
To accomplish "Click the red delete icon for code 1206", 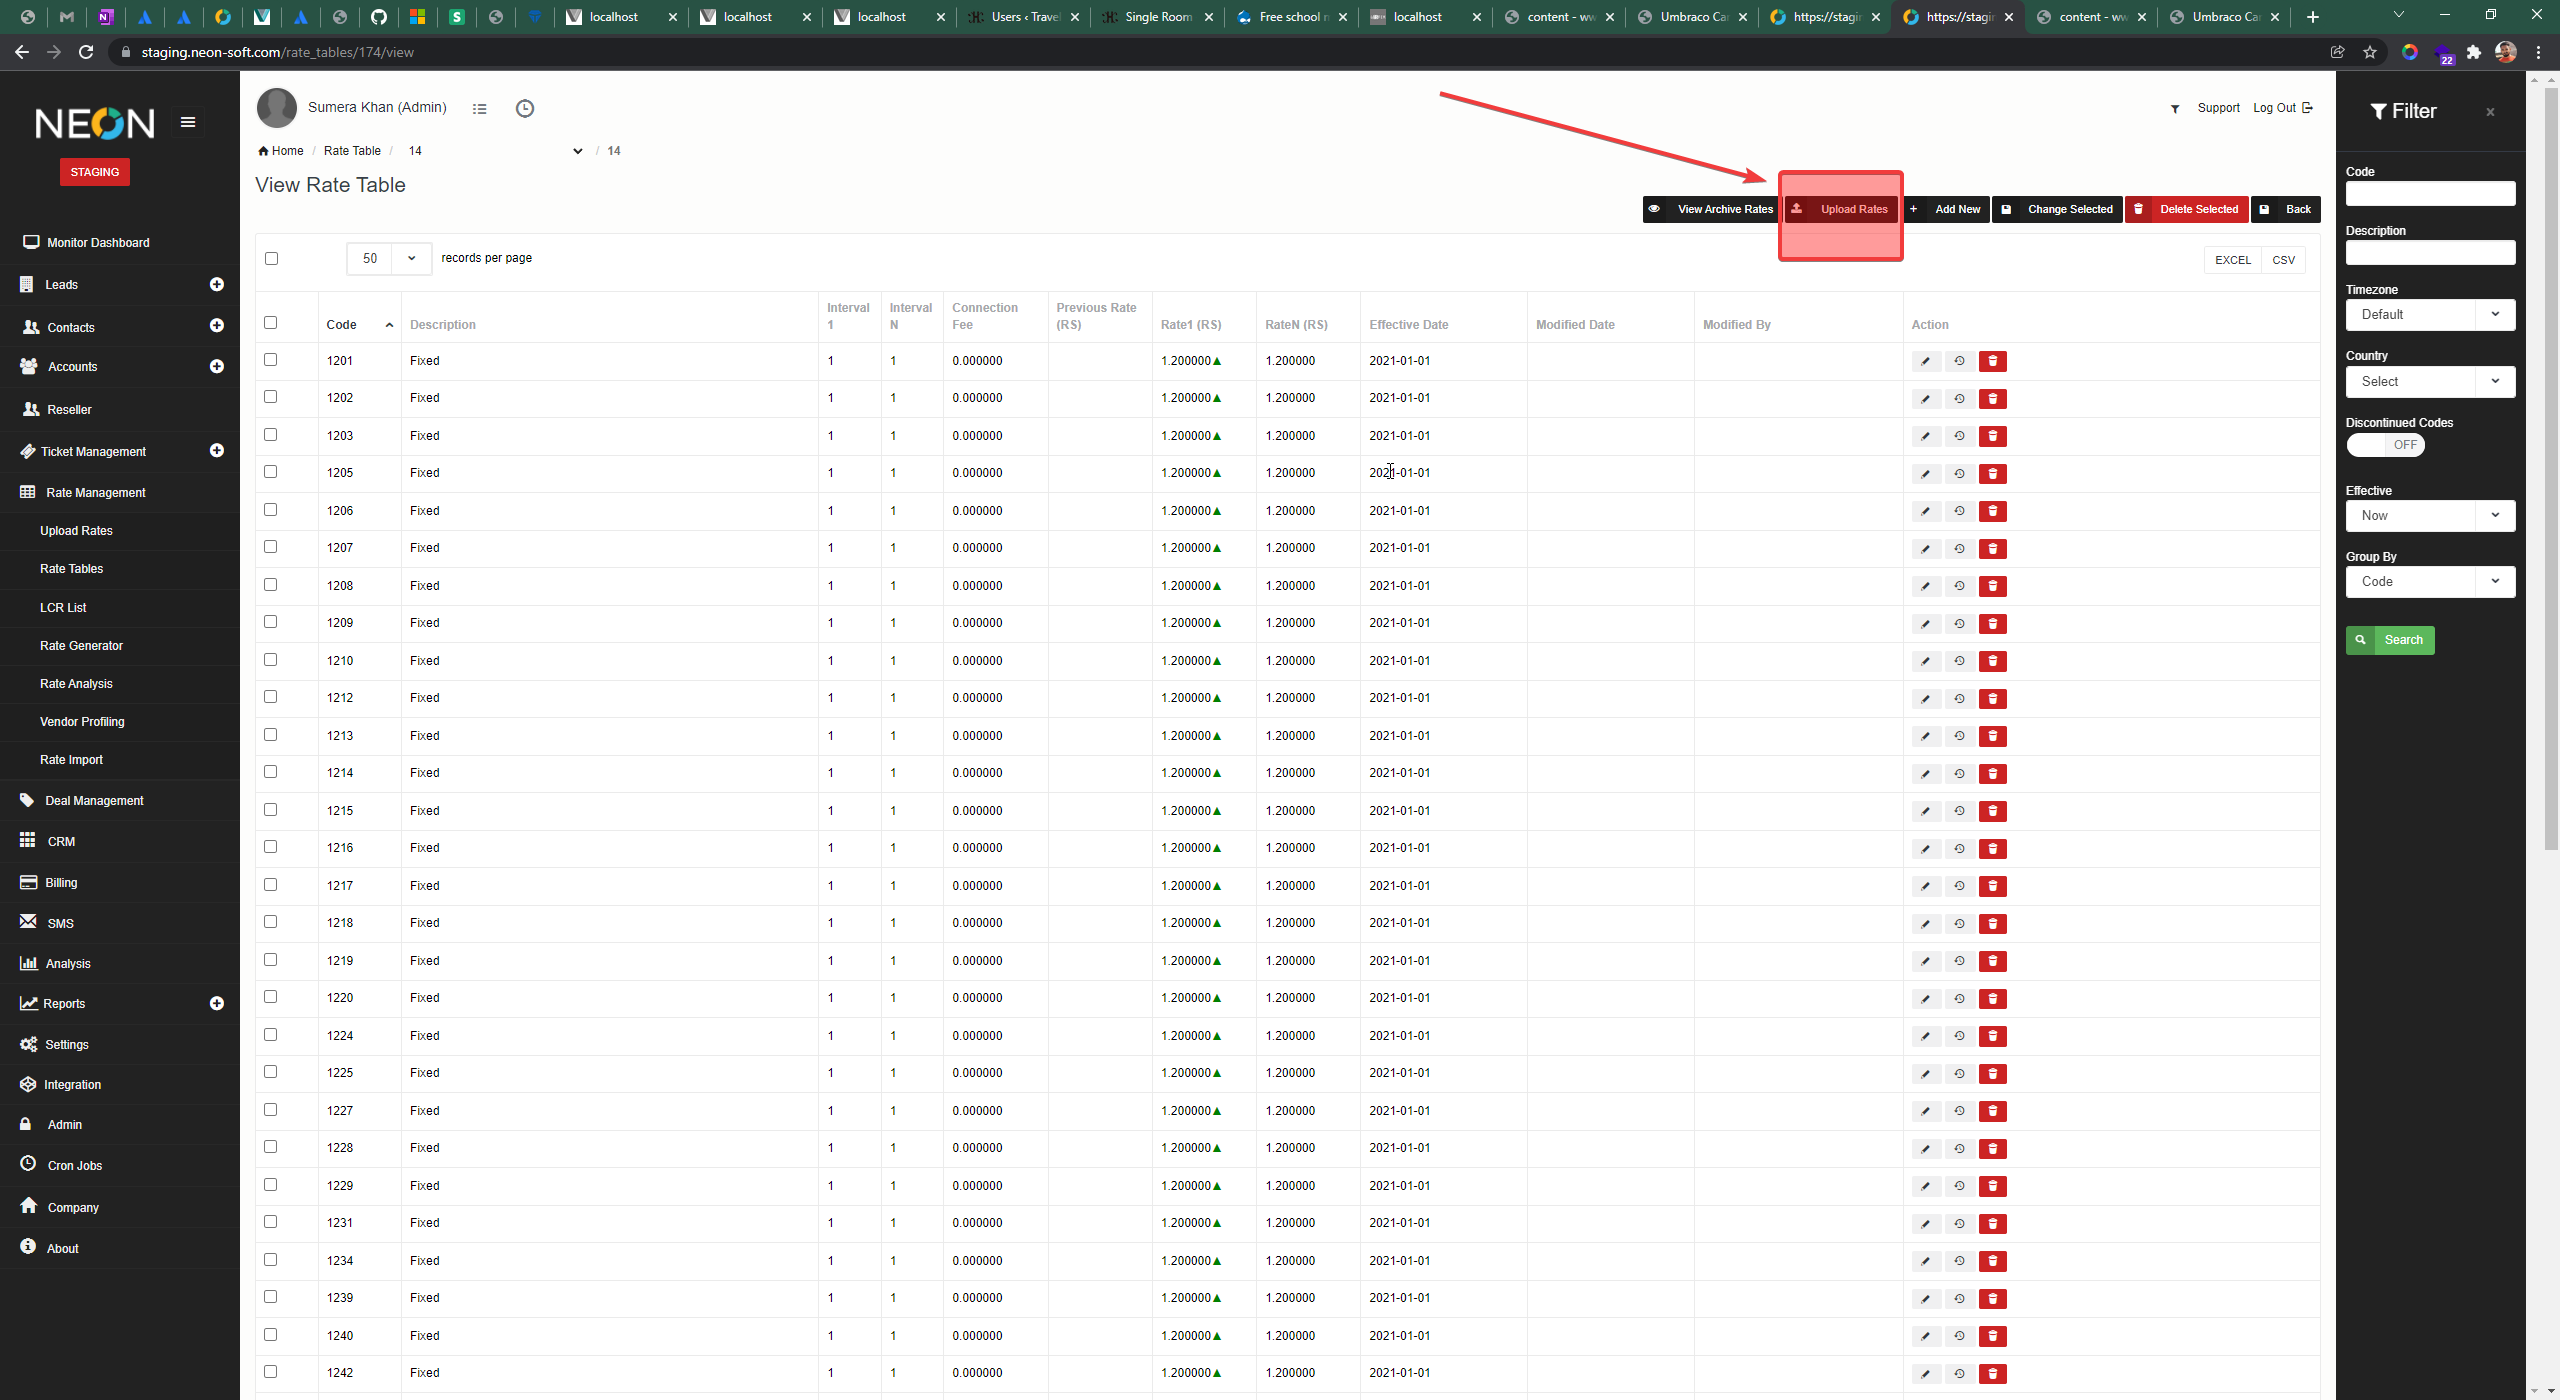I will point(1992,511).
